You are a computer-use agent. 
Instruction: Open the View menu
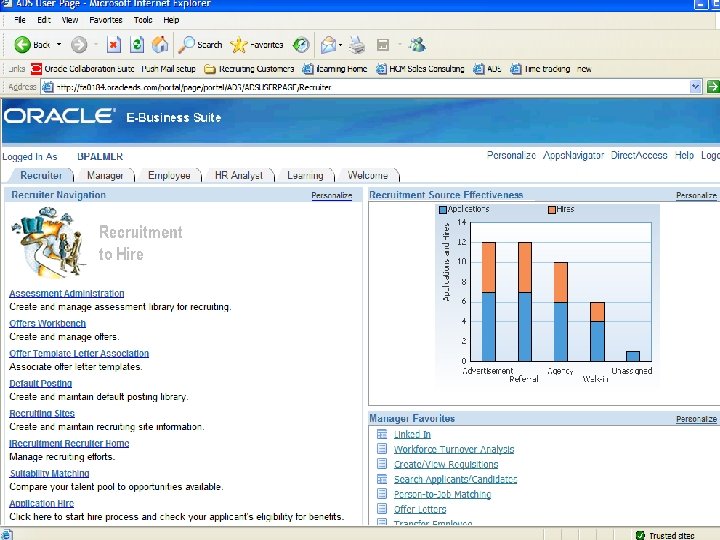[70, 20]
